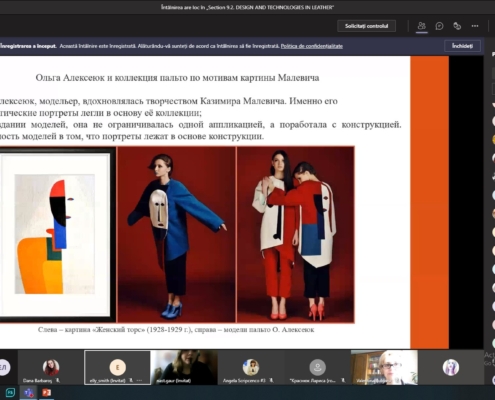
Task: Click the ЕЛ initials avatar tile
Action: tap(4, 367)
